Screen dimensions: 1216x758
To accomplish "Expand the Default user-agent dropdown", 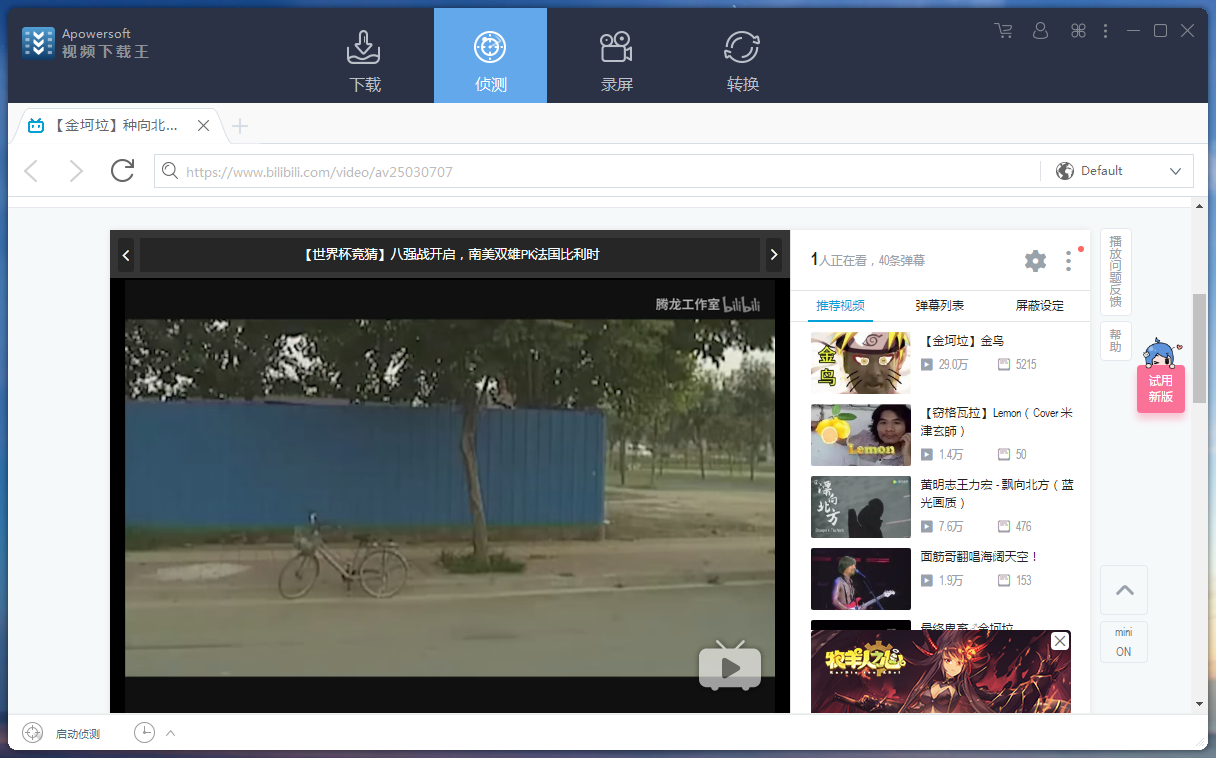I will pos(1119,171).
